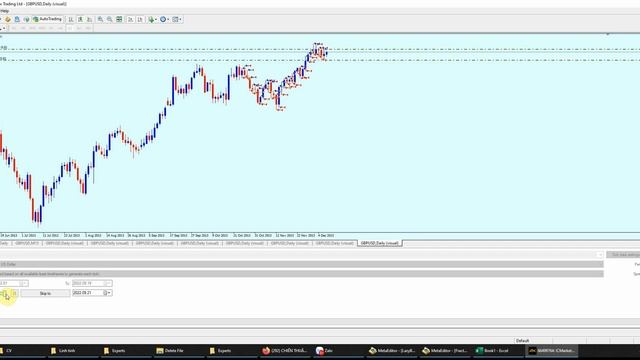Screen dimensions: 640x360
Task: Expand the Indicators dropdown arrow
Action: [x=156, y=19]
